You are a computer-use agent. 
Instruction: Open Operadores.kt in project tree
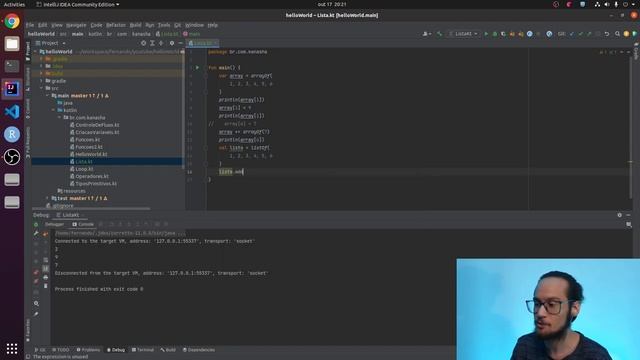point(92,176)
